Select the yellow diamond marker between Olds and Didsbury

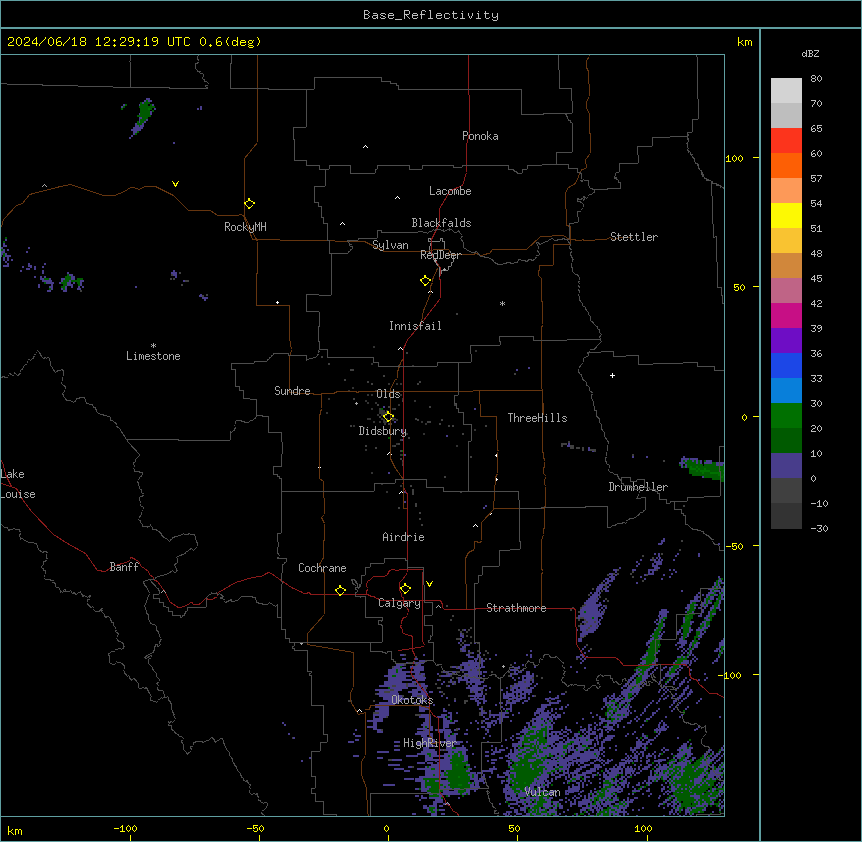[x=388, y=416]
